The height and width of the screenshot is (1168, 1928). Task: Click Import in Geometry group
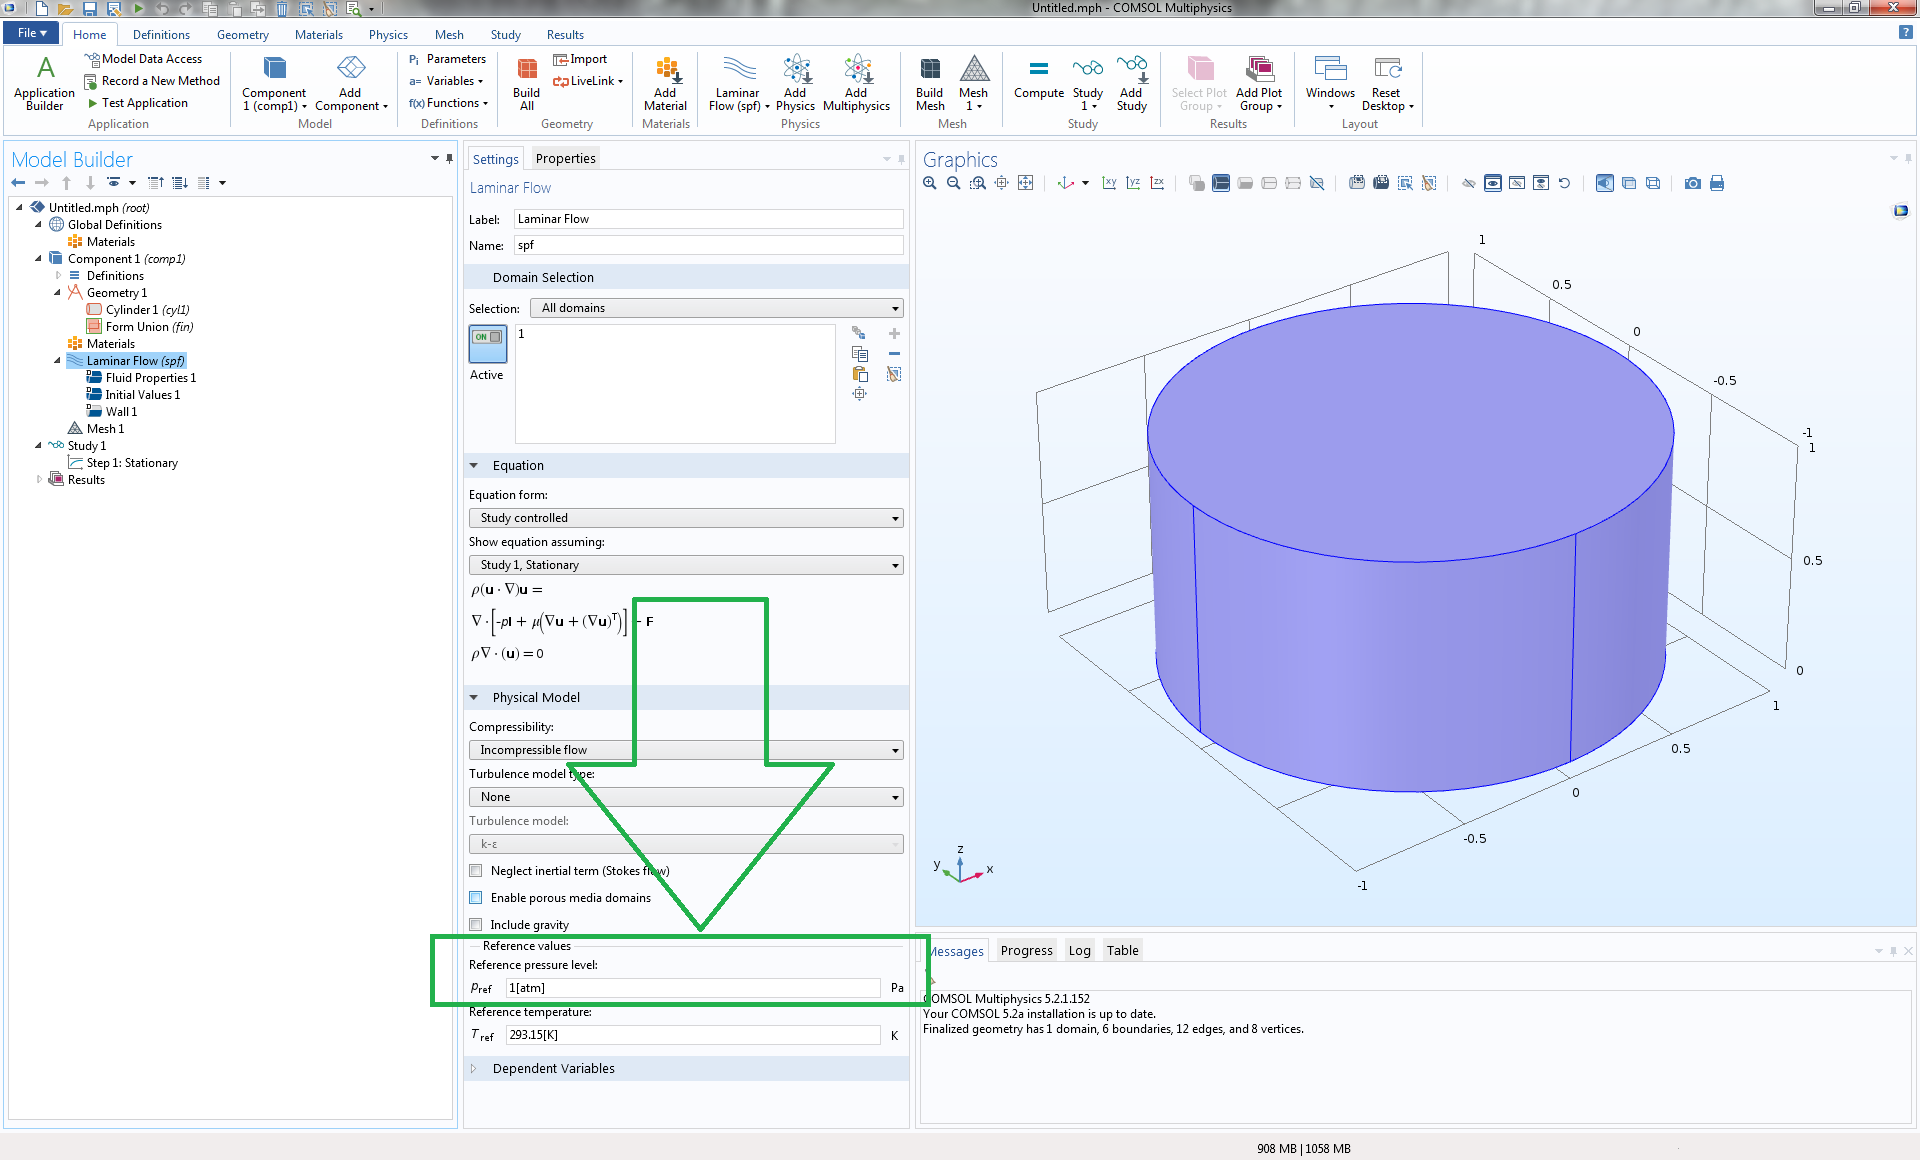(580, 60)
